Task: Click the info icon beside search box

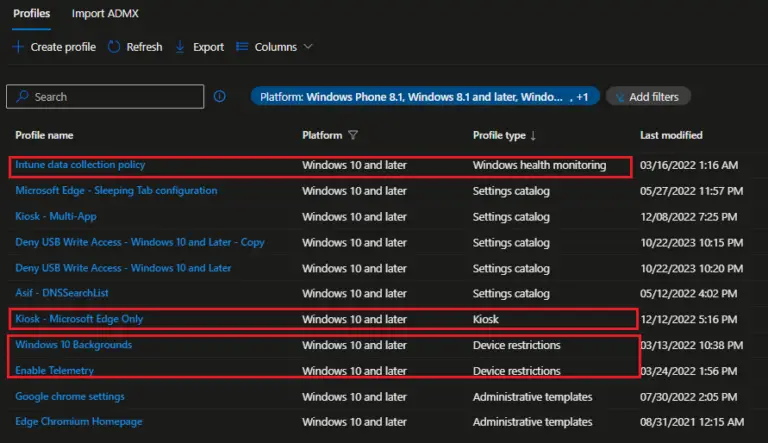Action: pos(220,97)
